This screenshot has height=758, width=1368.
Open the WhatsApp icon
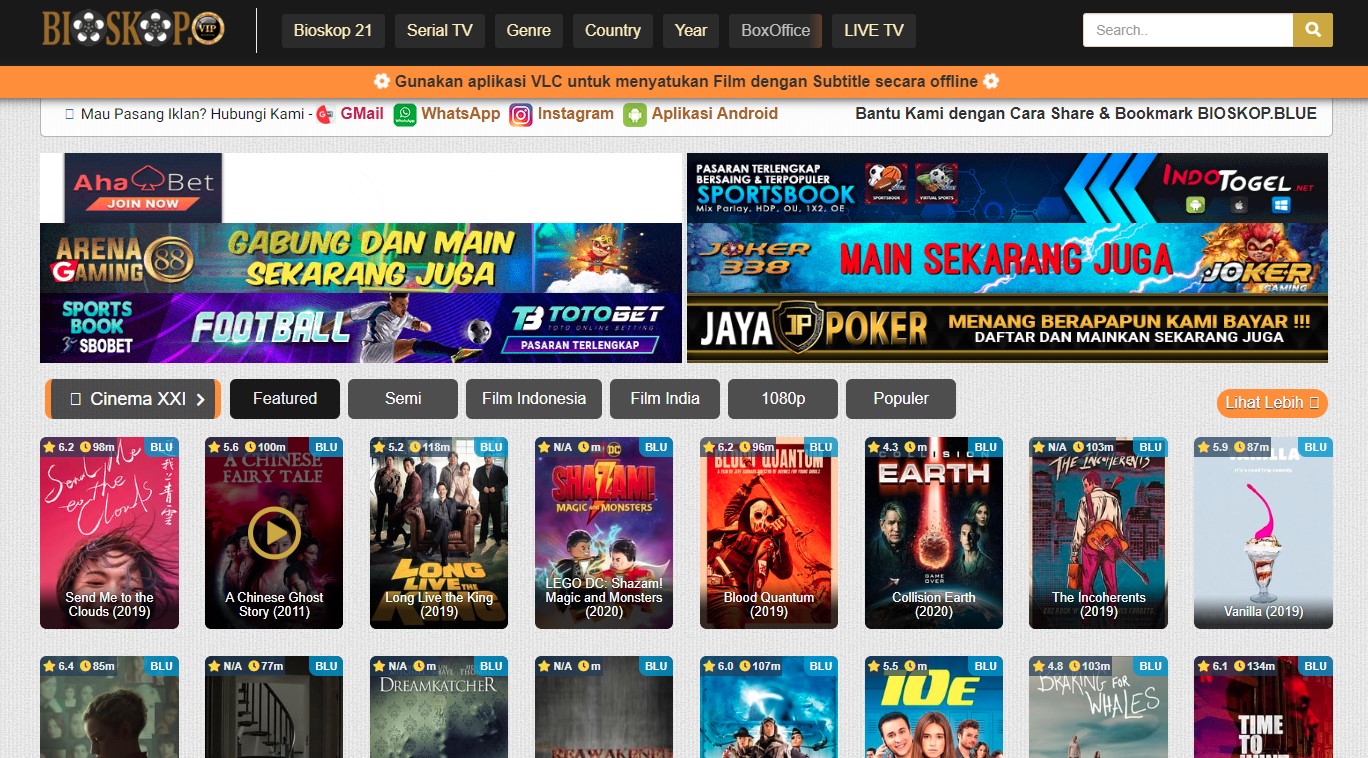click(404, 114)
